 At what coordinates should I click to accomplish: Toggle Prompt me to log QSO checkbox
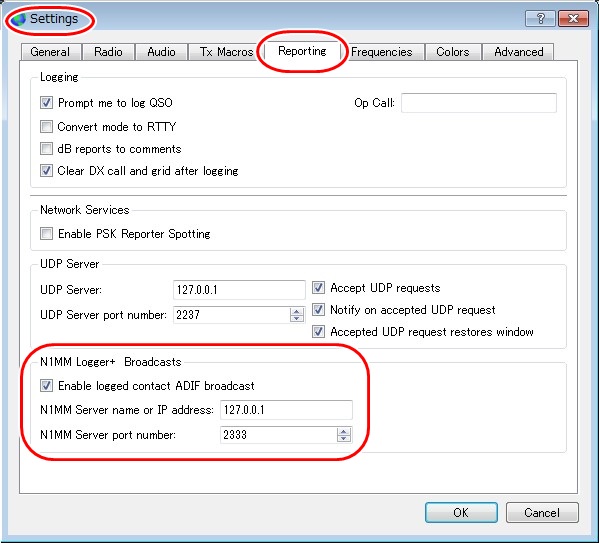46,102
